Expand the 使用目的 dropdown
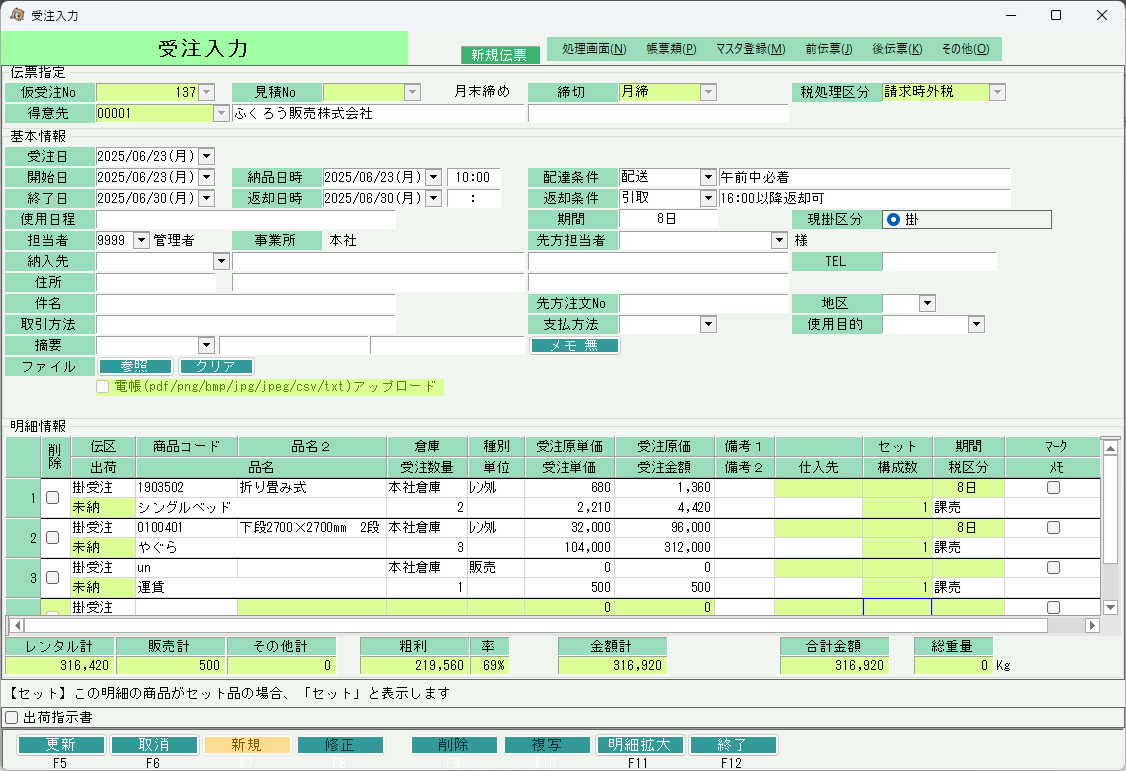This screenshot has height=771, width=1126. [x=976, y=324]
